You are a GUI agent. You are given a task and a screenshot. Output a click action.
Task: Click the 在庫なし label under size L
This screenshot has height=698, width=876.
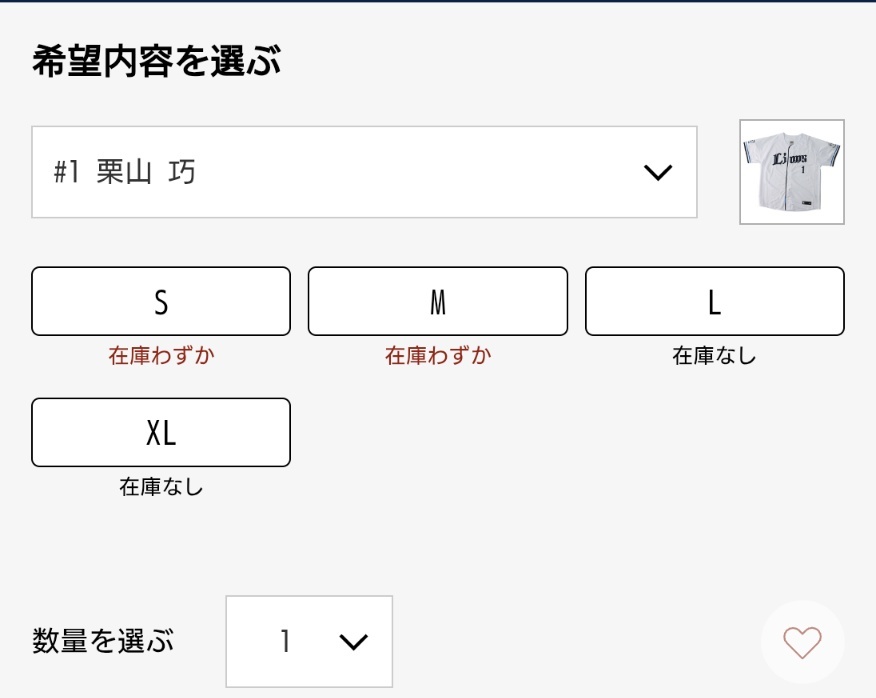click(x=715, y=355)
